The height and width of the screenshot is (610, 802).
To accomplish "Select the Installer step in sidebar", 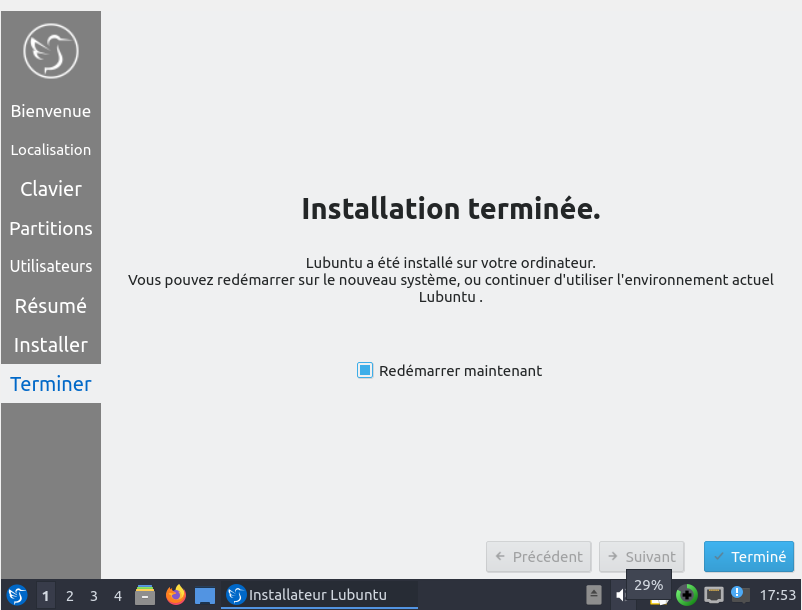I will (51, 345).
